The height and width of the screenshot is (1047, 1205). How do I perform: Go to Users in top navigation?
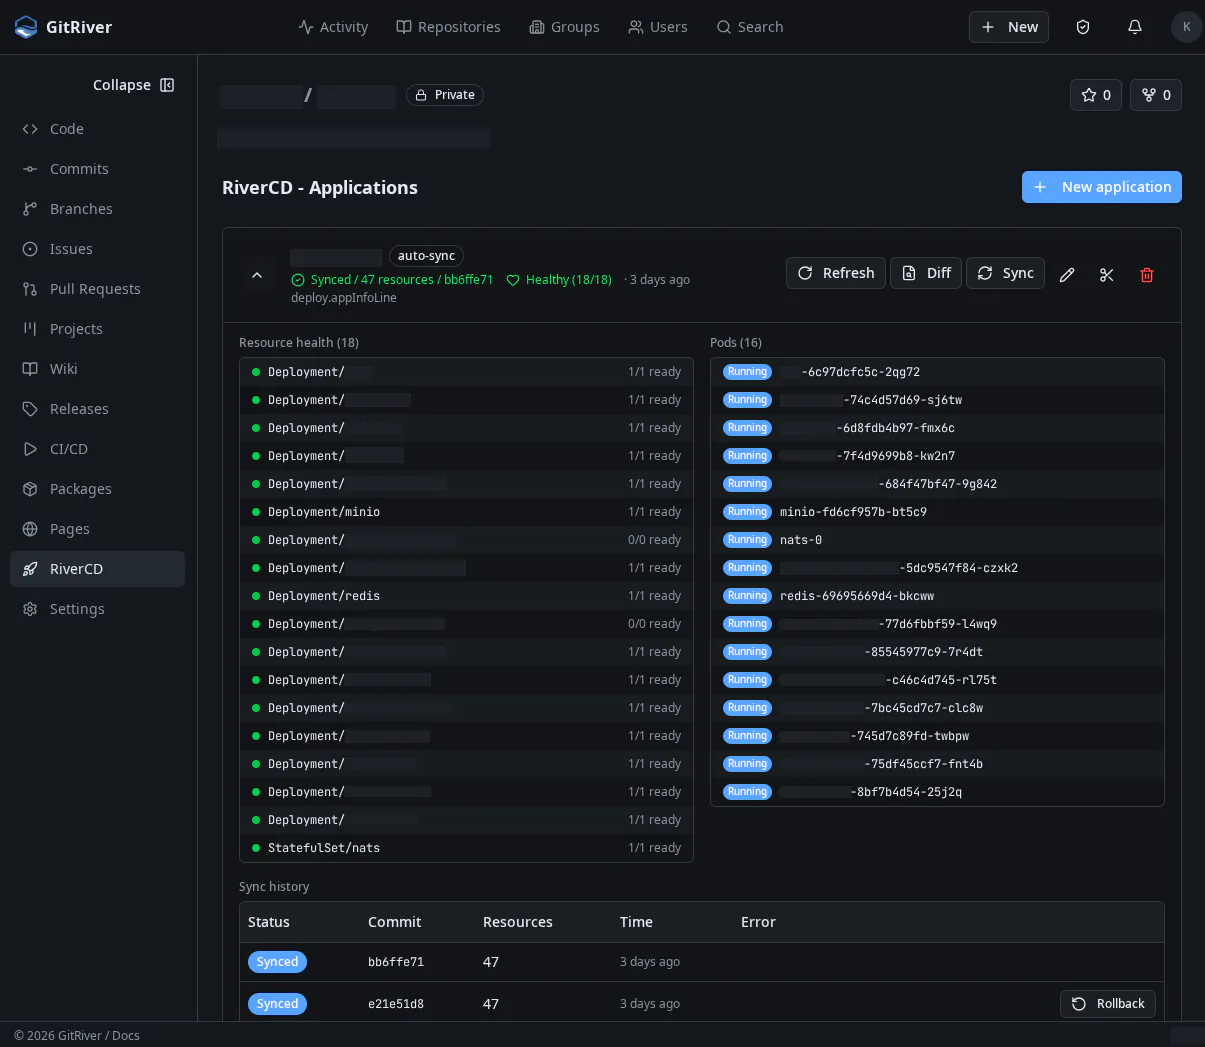657,27
